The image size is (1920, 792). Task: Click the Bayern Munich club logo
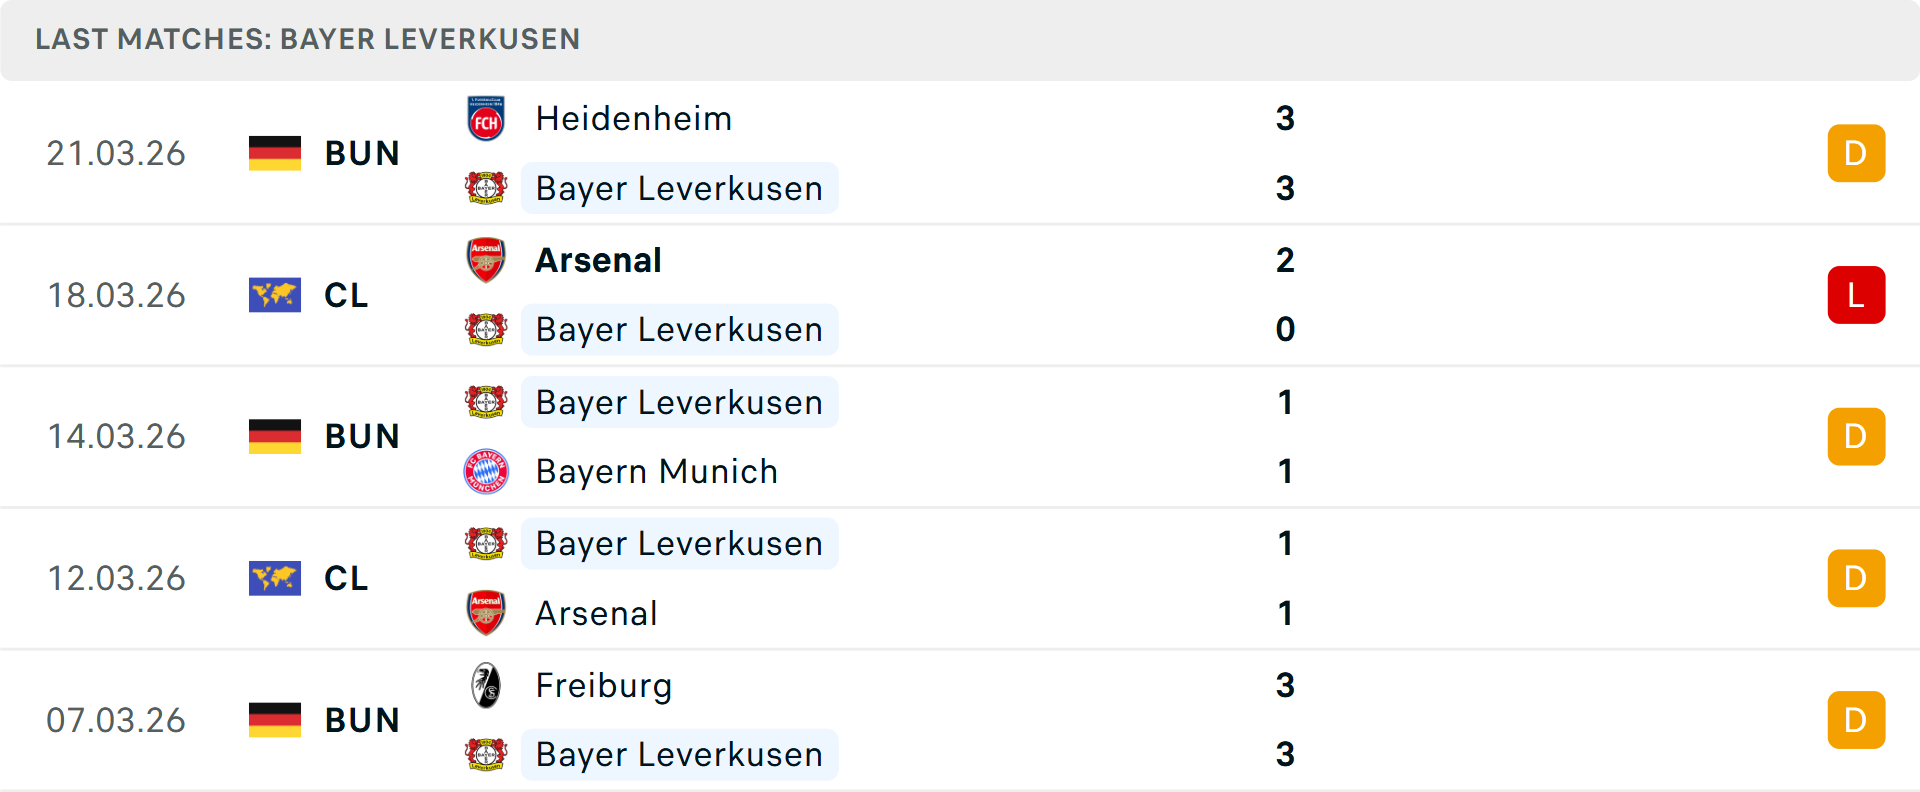486,471
